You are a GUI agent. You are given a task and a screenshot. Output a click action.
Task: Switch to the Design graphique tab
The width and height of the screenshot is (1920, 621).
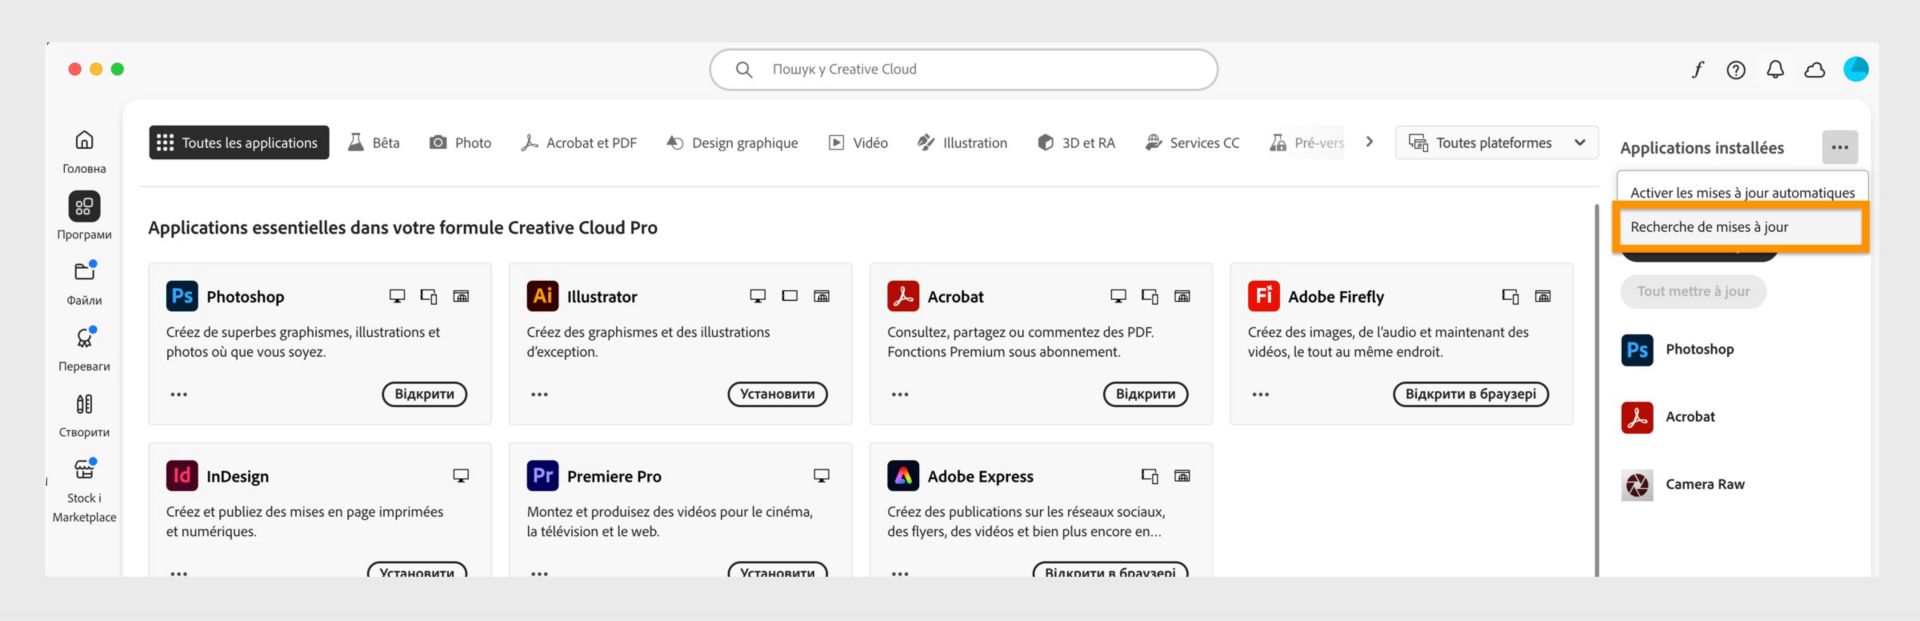[x=732, y=143]
